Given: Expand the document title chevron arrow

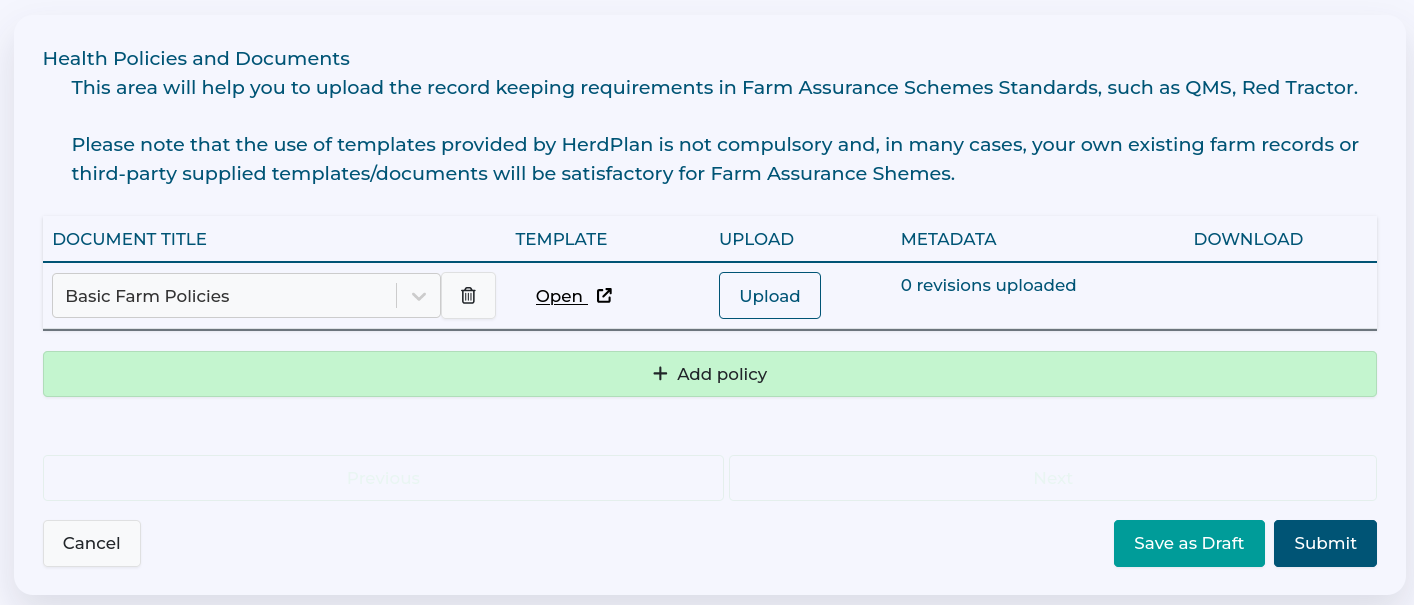Looking at the screenshot, I should click(419, 296).
